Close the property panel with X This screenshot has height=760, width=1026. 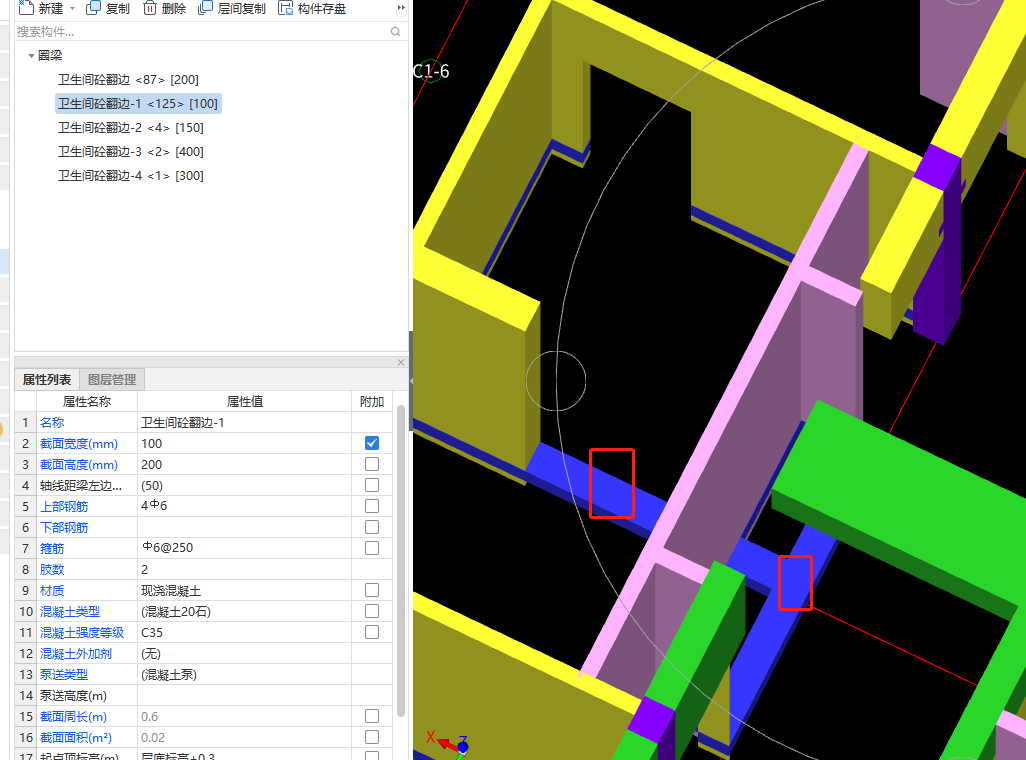(x=401, y=362)
